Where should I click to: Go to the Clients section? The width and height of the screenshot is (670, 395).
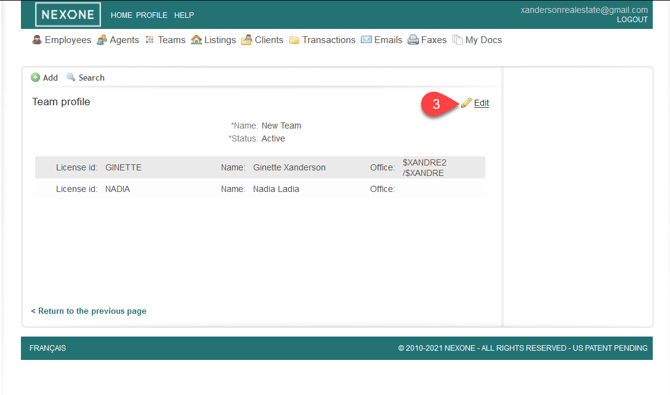click(x=269, y=40)
